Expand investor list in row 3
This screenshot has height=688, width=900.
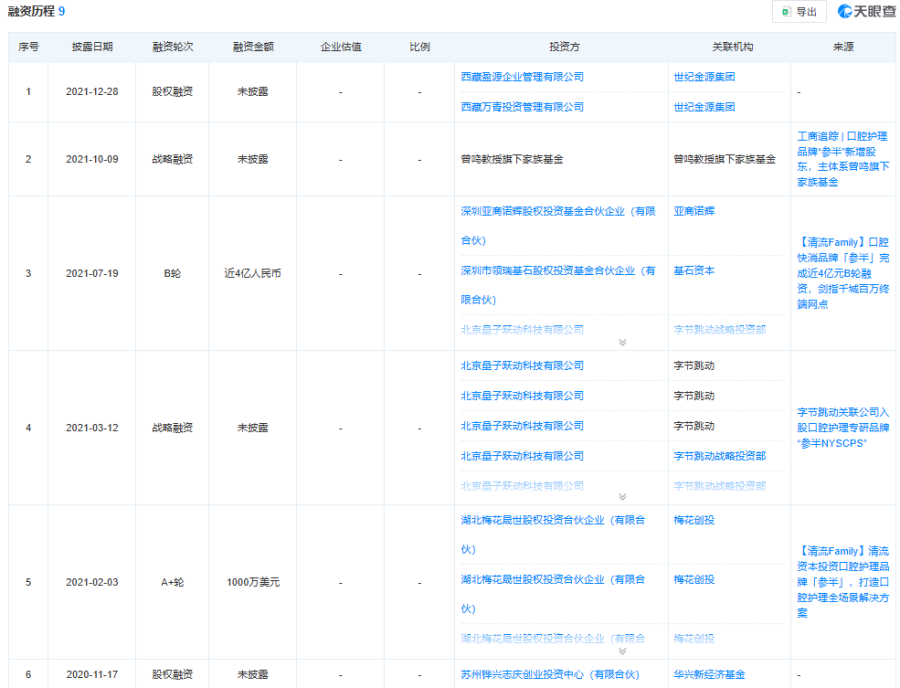pos(622,342)
